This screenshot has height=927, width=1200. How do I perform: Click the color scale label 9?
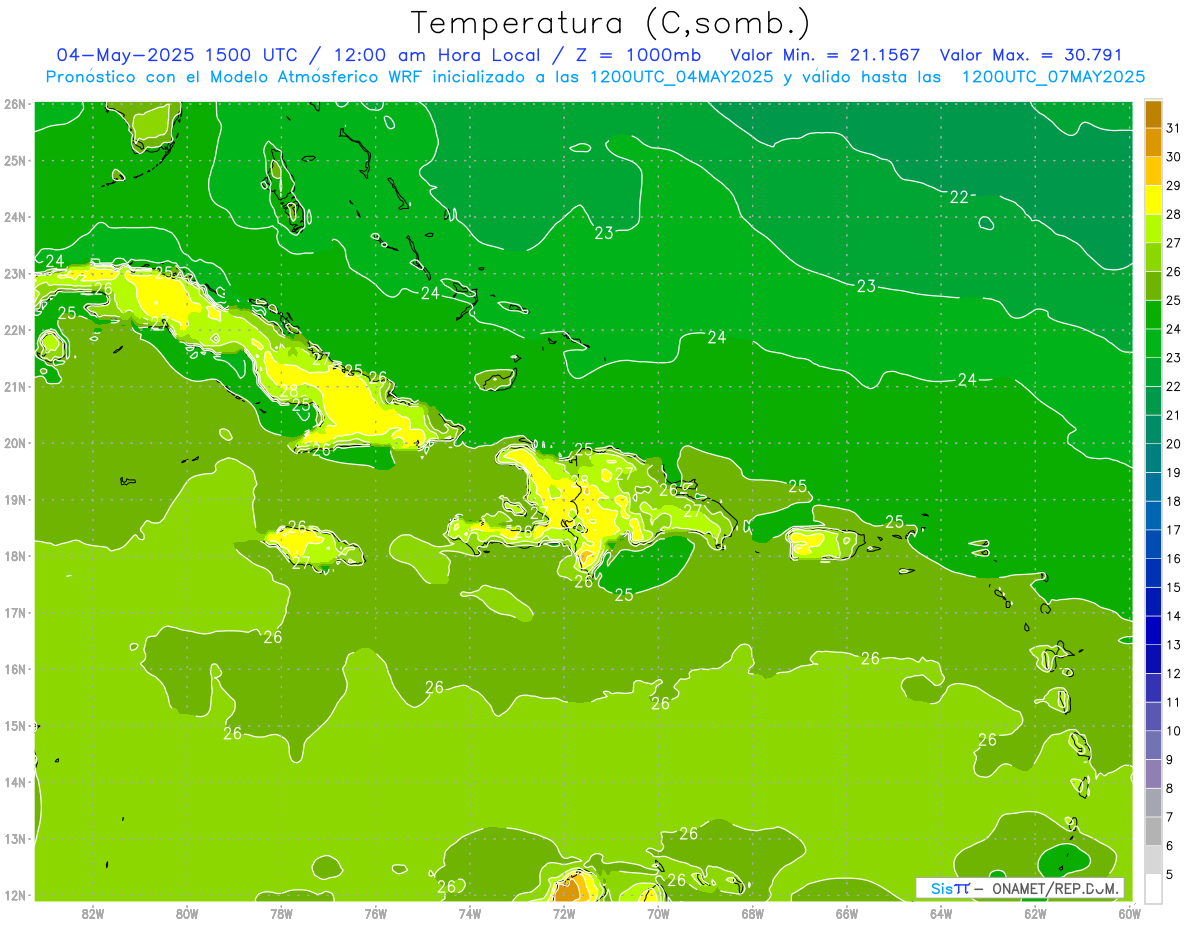[x=1170, y=760]
